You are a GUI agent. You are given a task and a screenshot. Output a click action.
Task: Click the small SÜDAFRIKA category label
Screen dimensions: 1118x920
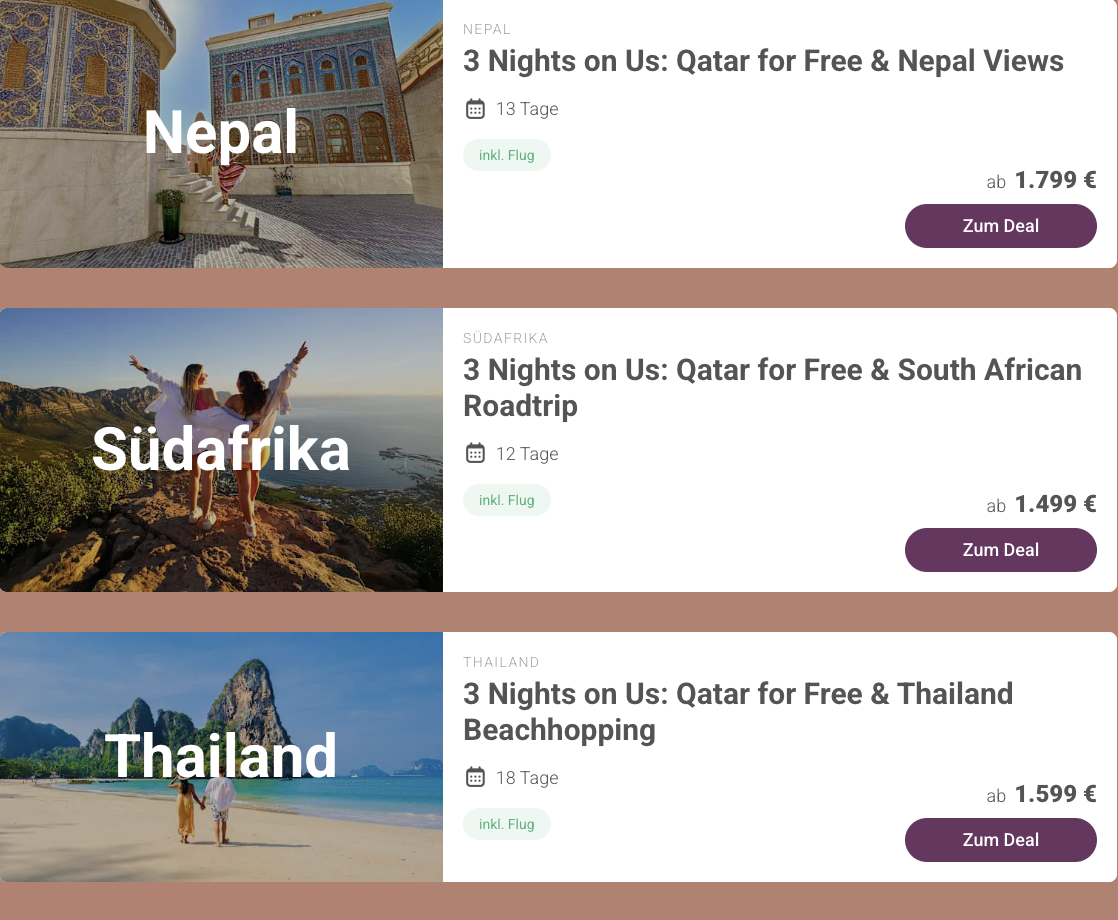[x=506, y=339]
